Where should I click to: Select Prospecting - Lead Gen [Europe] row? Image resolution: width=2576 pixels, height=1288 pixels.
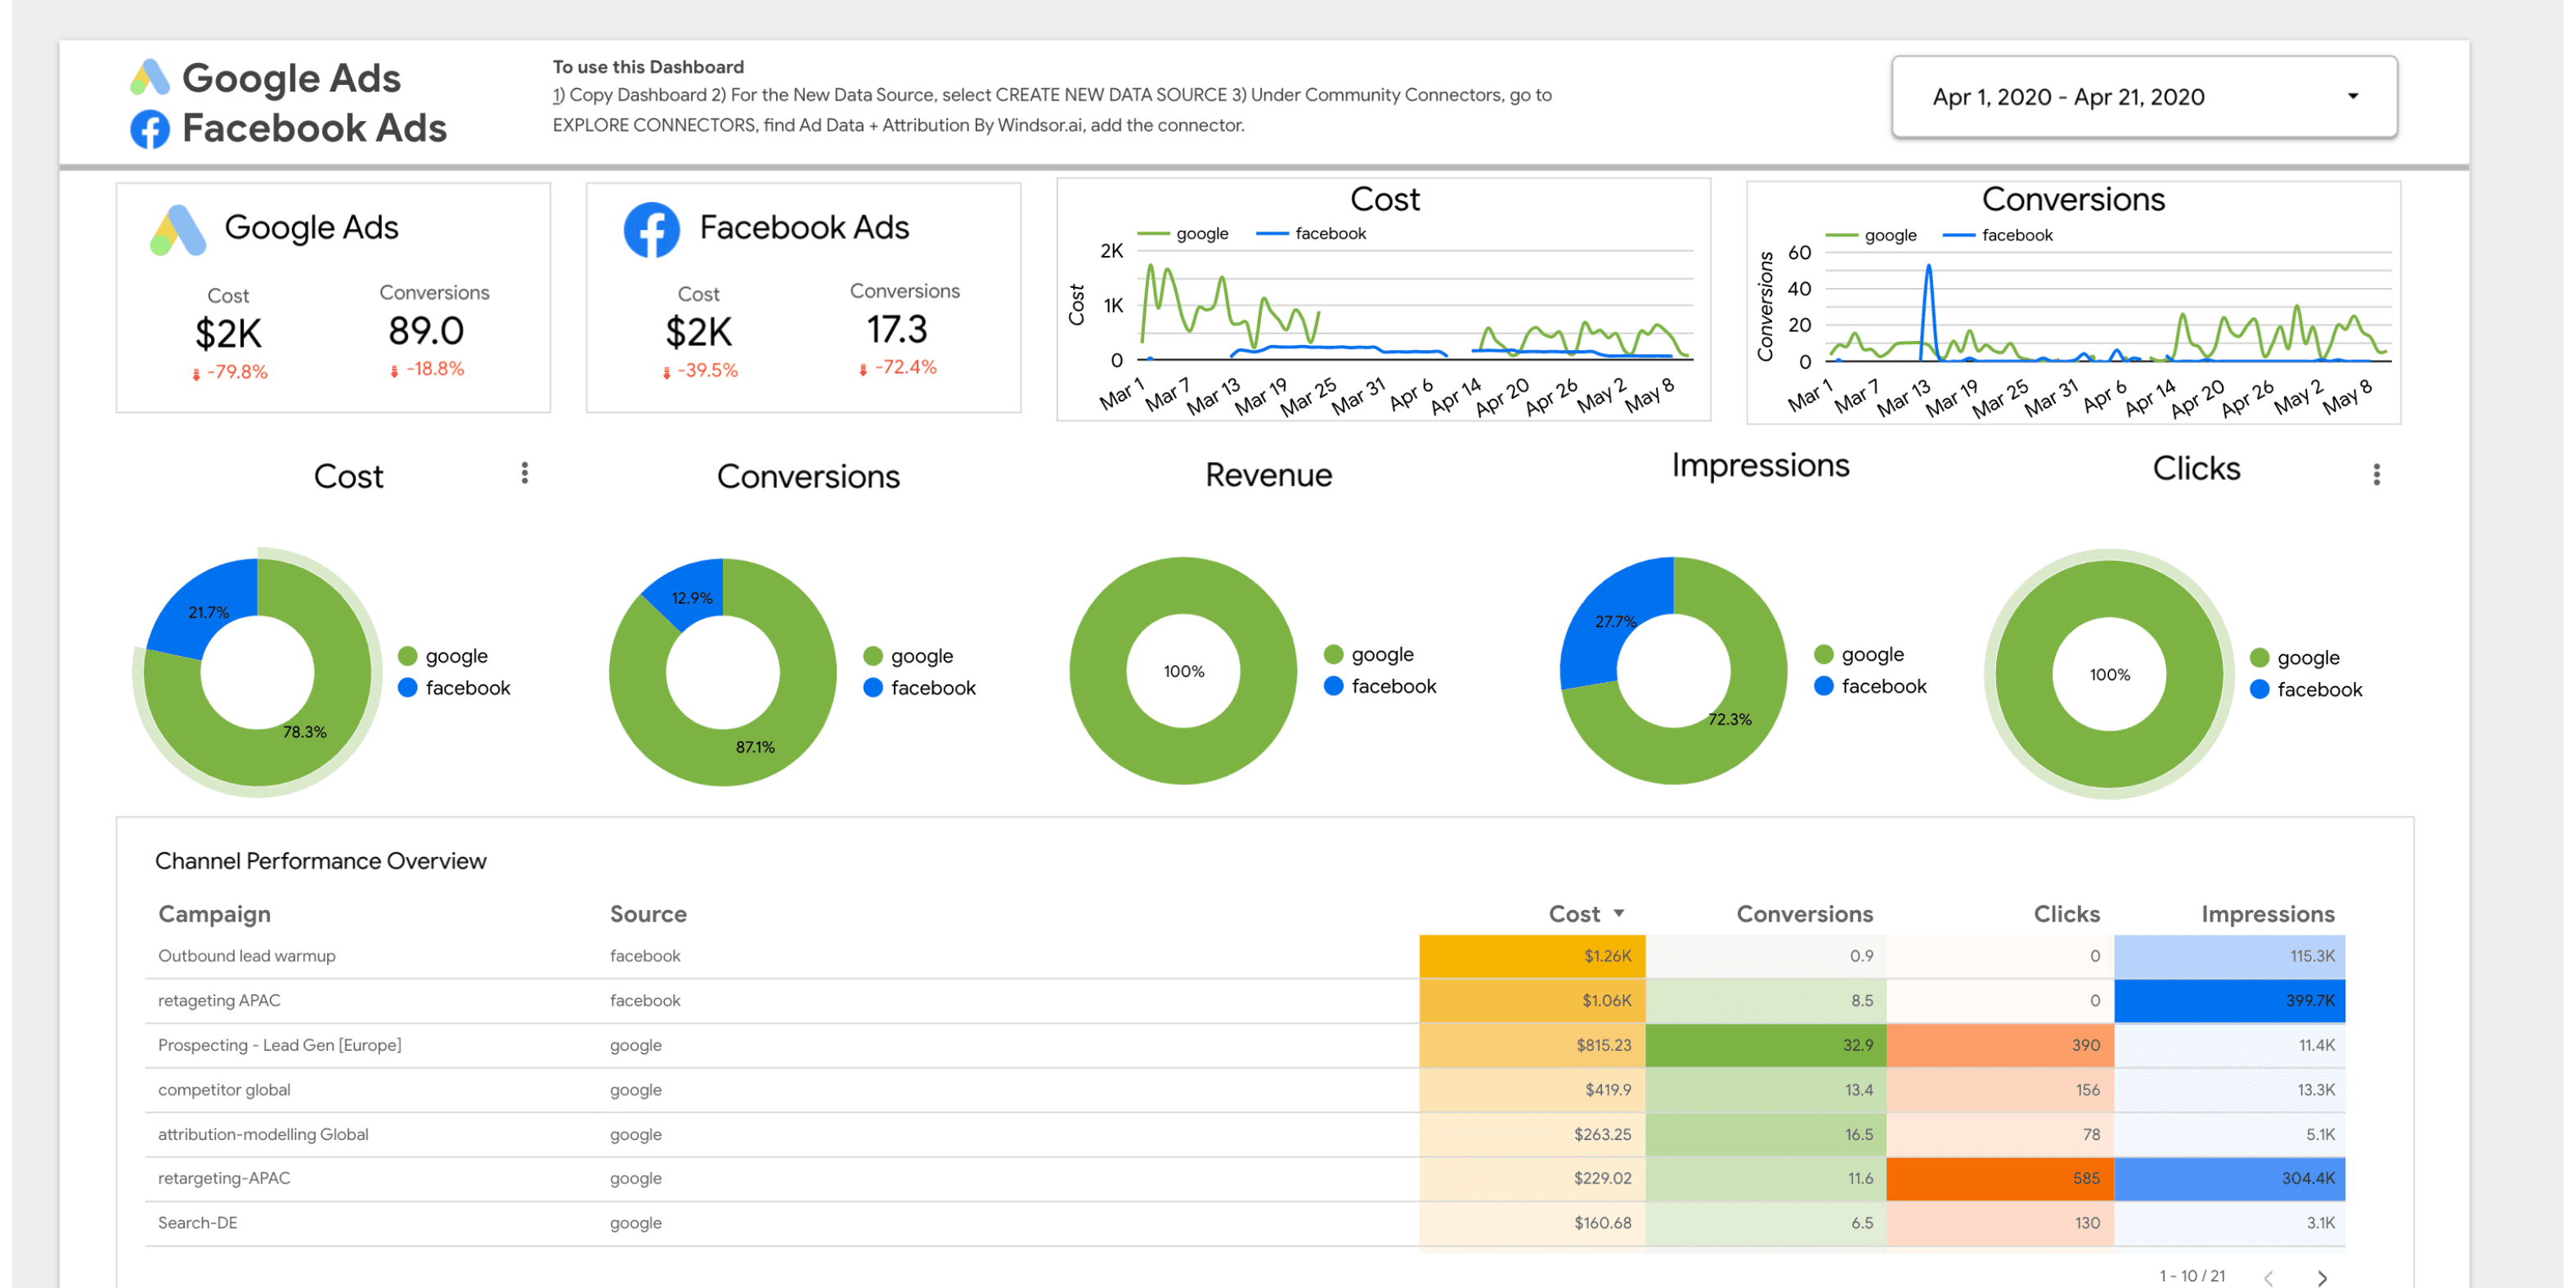[1245, 1045]
